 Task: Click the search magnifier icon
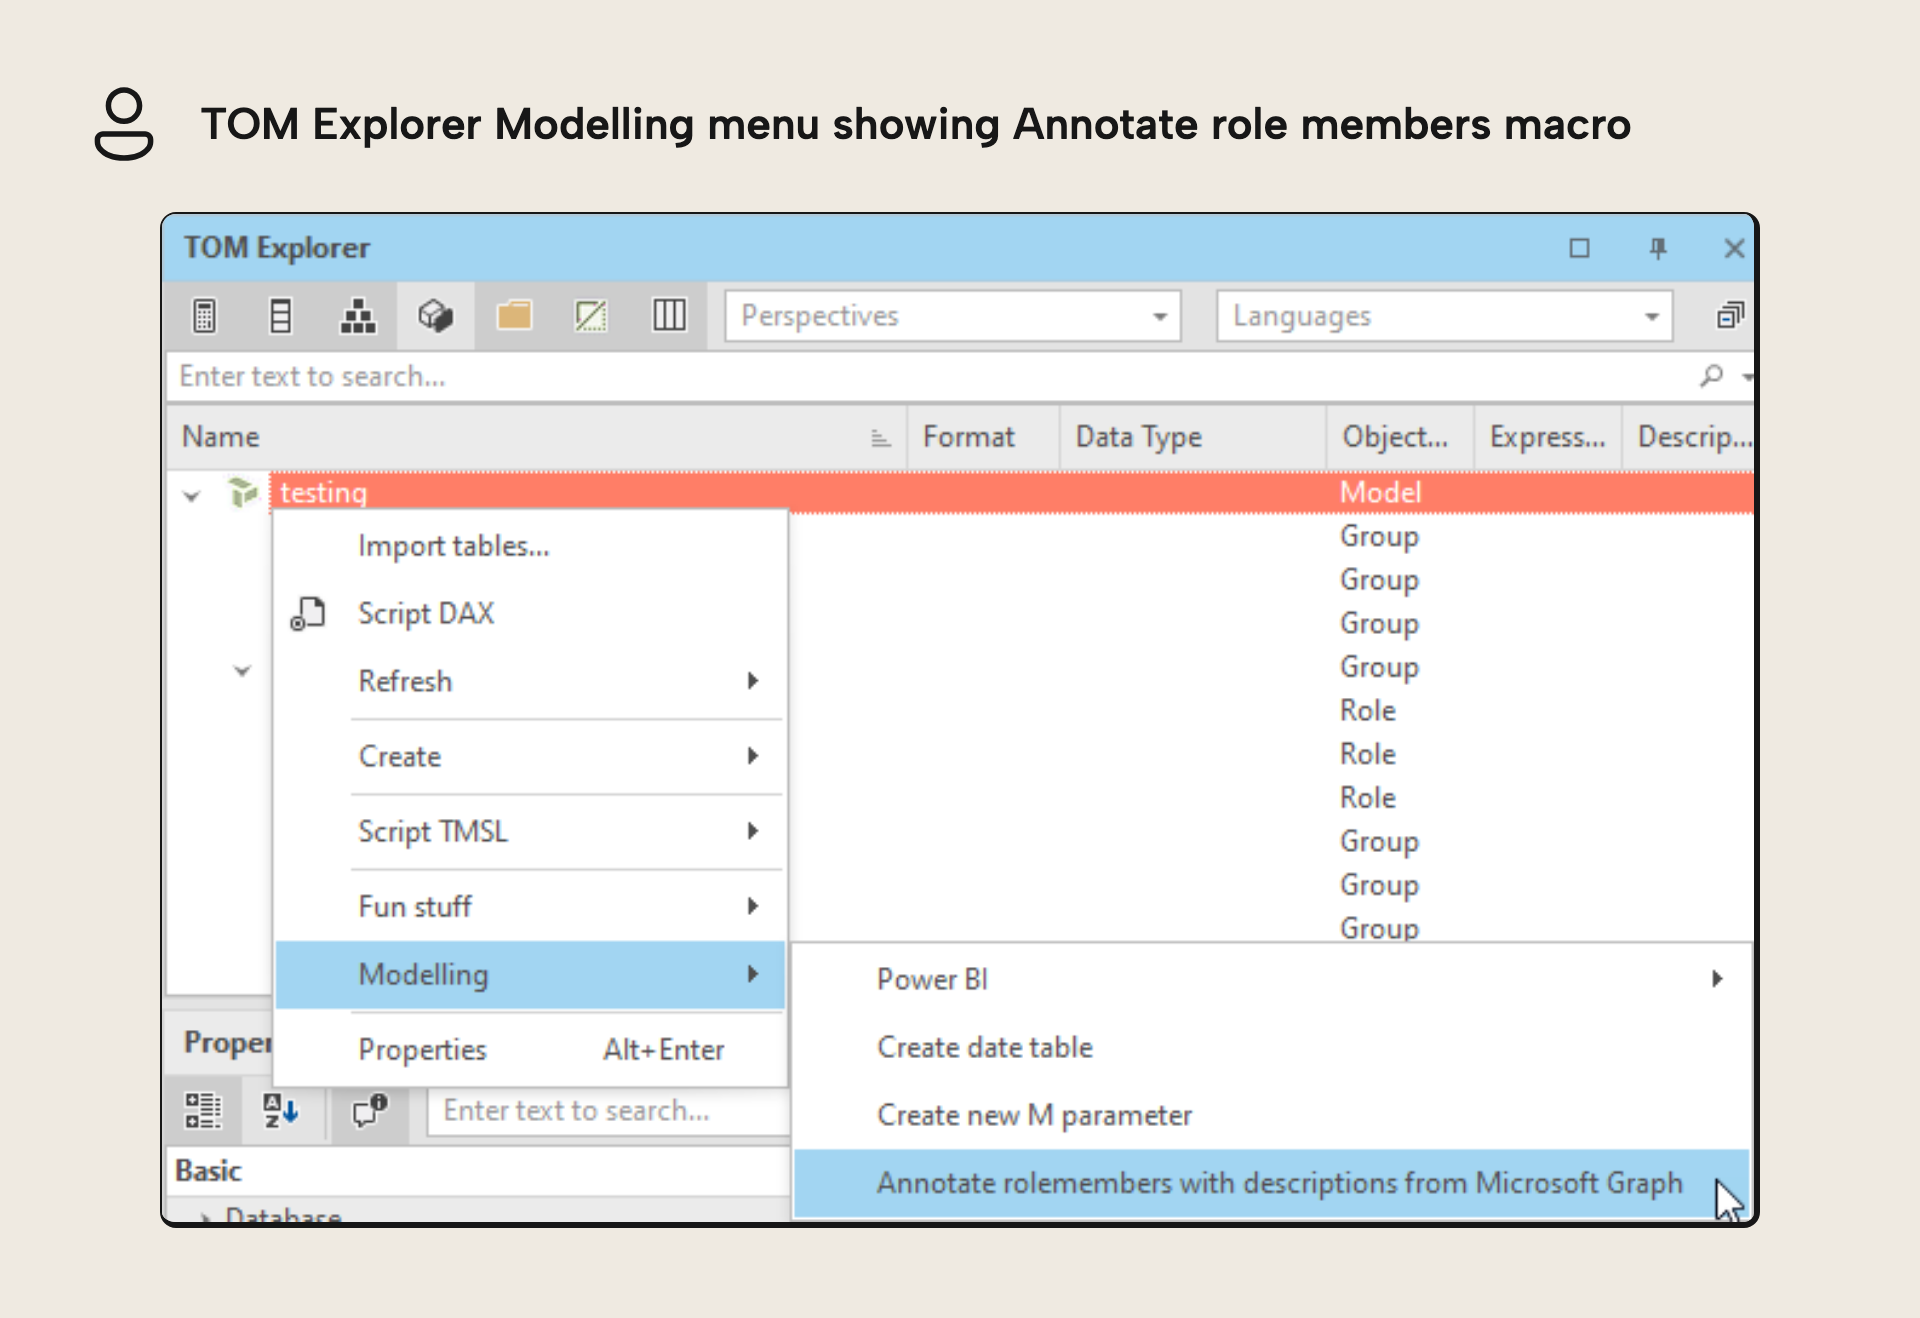pos(1711,376)
